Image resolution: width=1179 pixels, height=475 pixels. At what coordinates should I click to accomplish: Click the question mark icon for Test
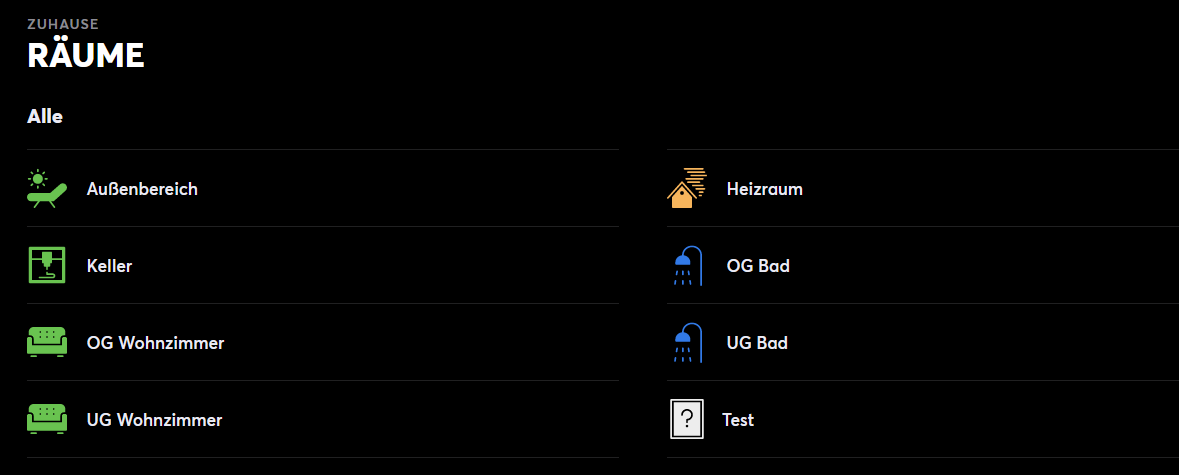point(686,420)
